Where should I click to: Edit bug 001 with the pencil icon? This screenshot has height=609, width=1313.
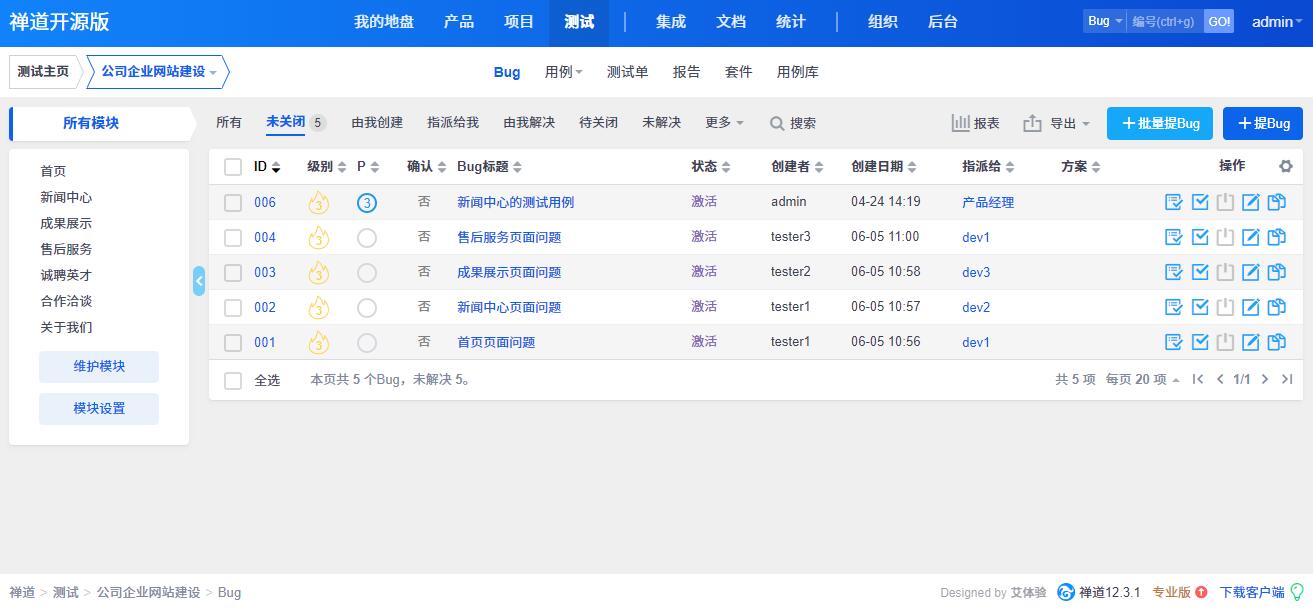coord(1250,341)
